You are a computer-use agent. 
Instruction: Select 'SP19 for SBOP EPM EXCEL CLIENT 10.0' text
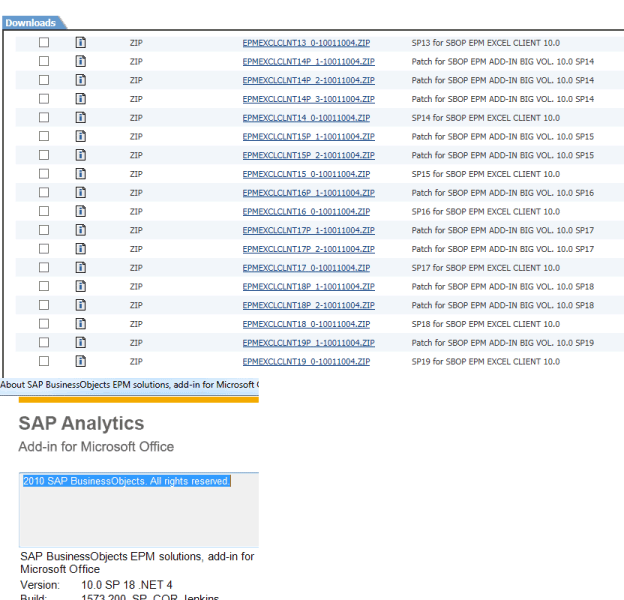(x=486, y=361)
